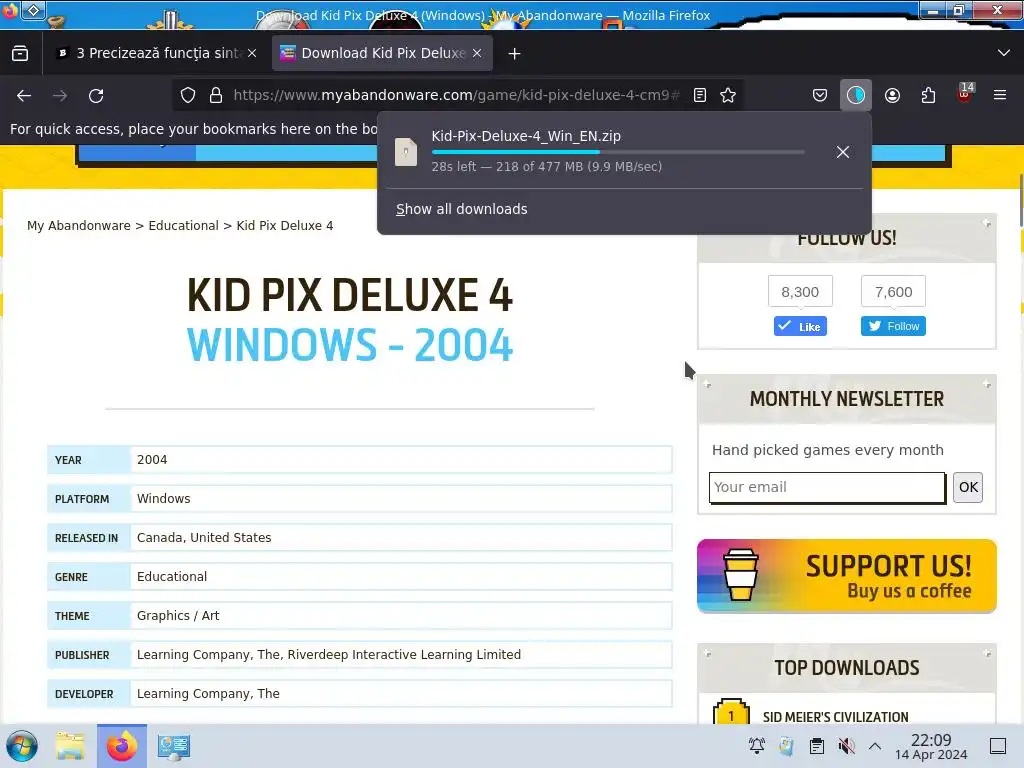Open file manager from taskbar

tap(70, 746)
